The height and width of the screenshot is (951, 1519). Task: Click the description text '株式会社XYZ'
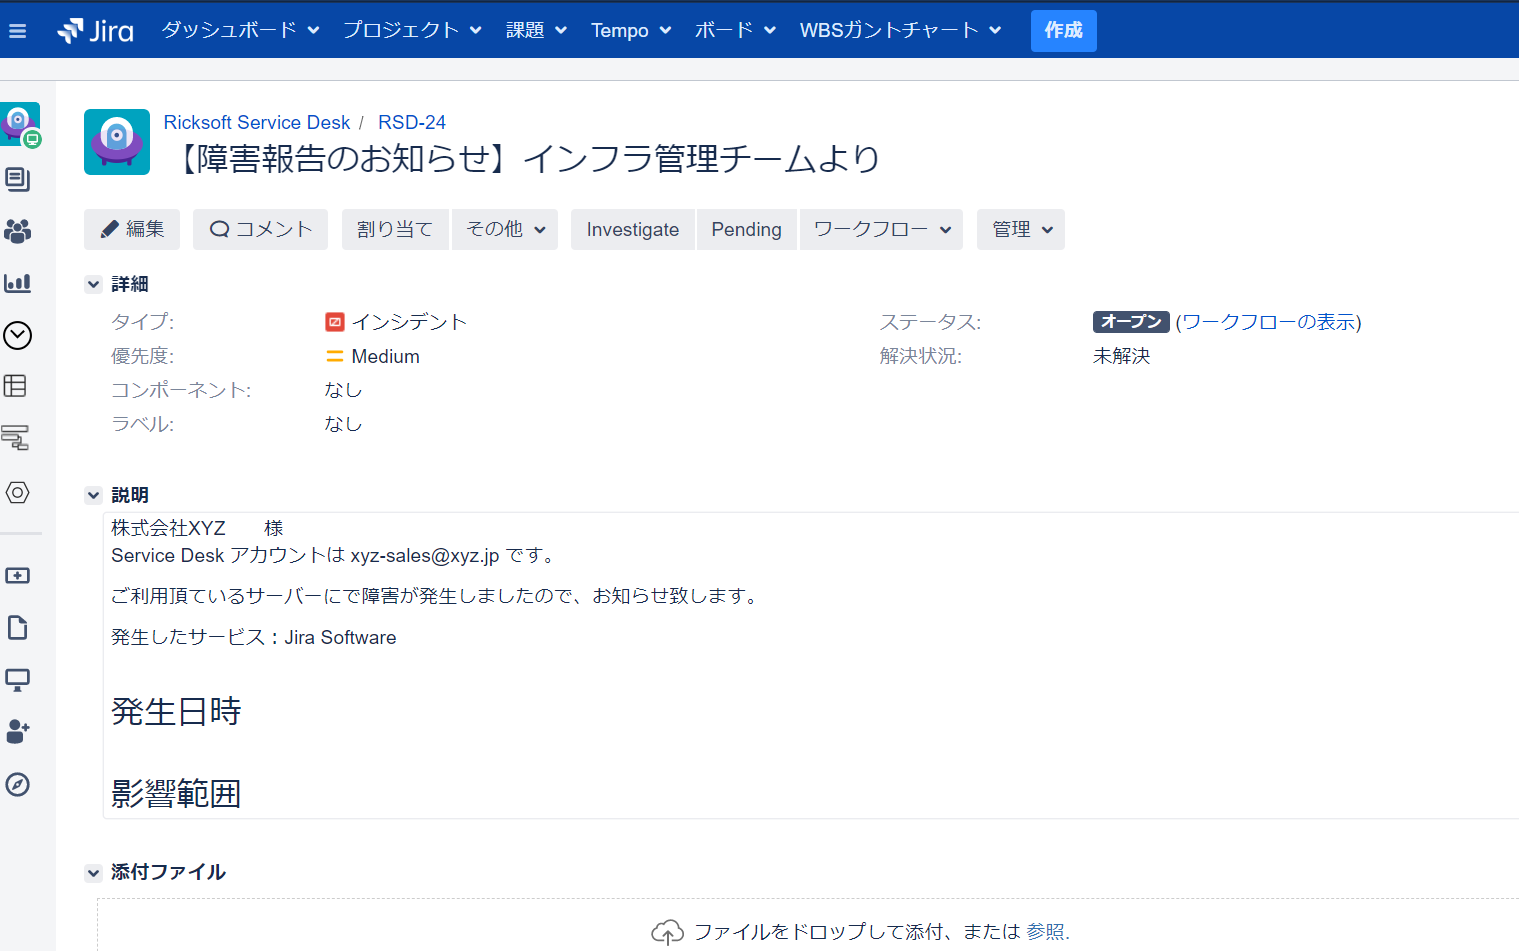(168, 528)
